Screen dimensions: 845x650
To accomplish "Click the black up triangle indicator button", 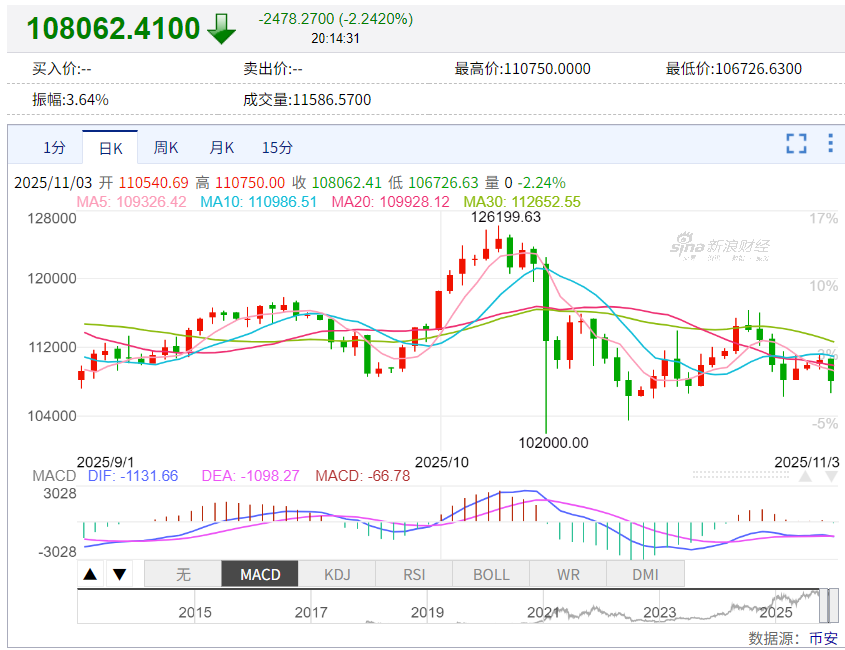I will click(x=90, y=574).
